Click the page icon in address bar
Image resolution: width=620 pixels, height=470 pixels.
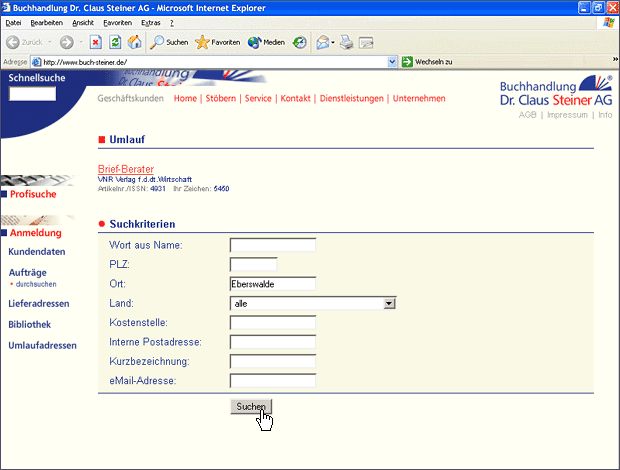click(x=36, y=62)
